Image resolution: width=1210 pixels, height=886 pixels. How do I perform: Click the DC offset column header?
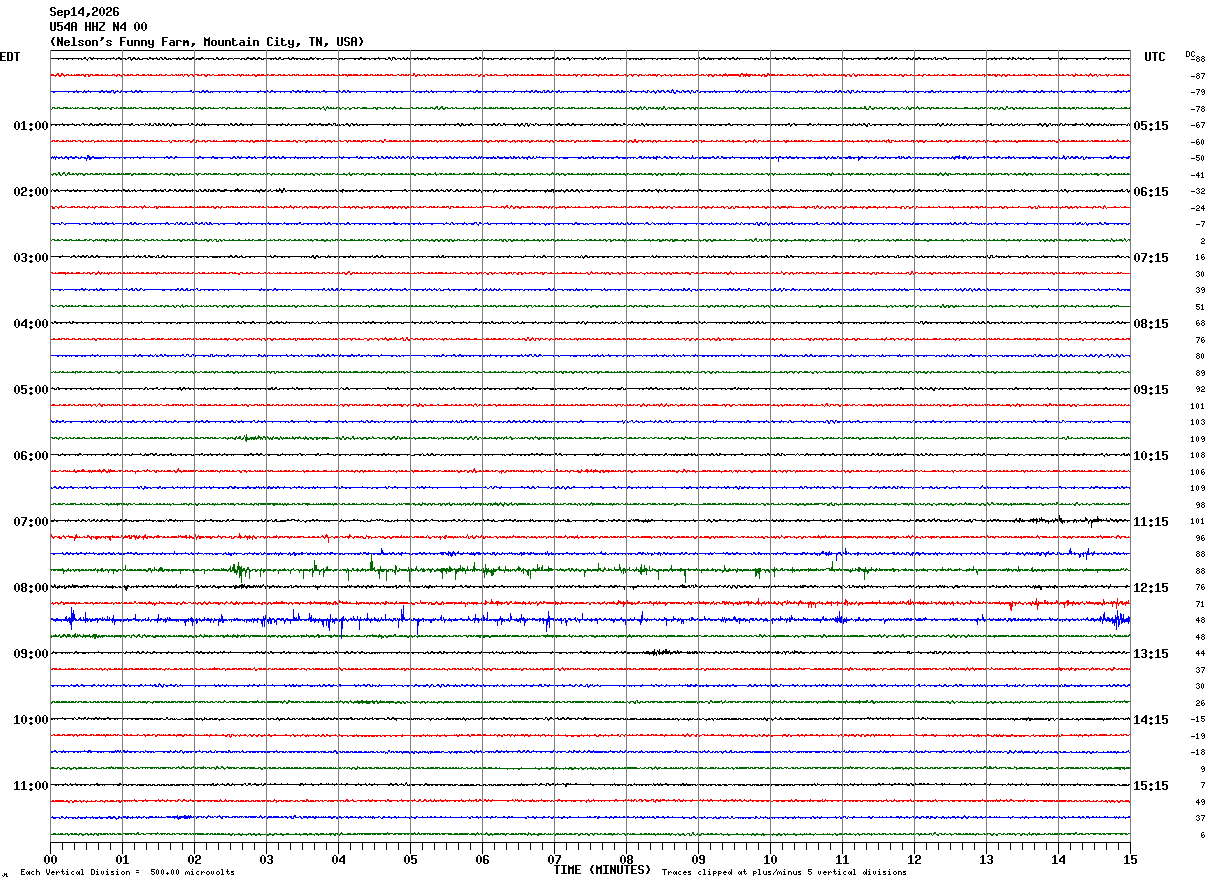1190,54
